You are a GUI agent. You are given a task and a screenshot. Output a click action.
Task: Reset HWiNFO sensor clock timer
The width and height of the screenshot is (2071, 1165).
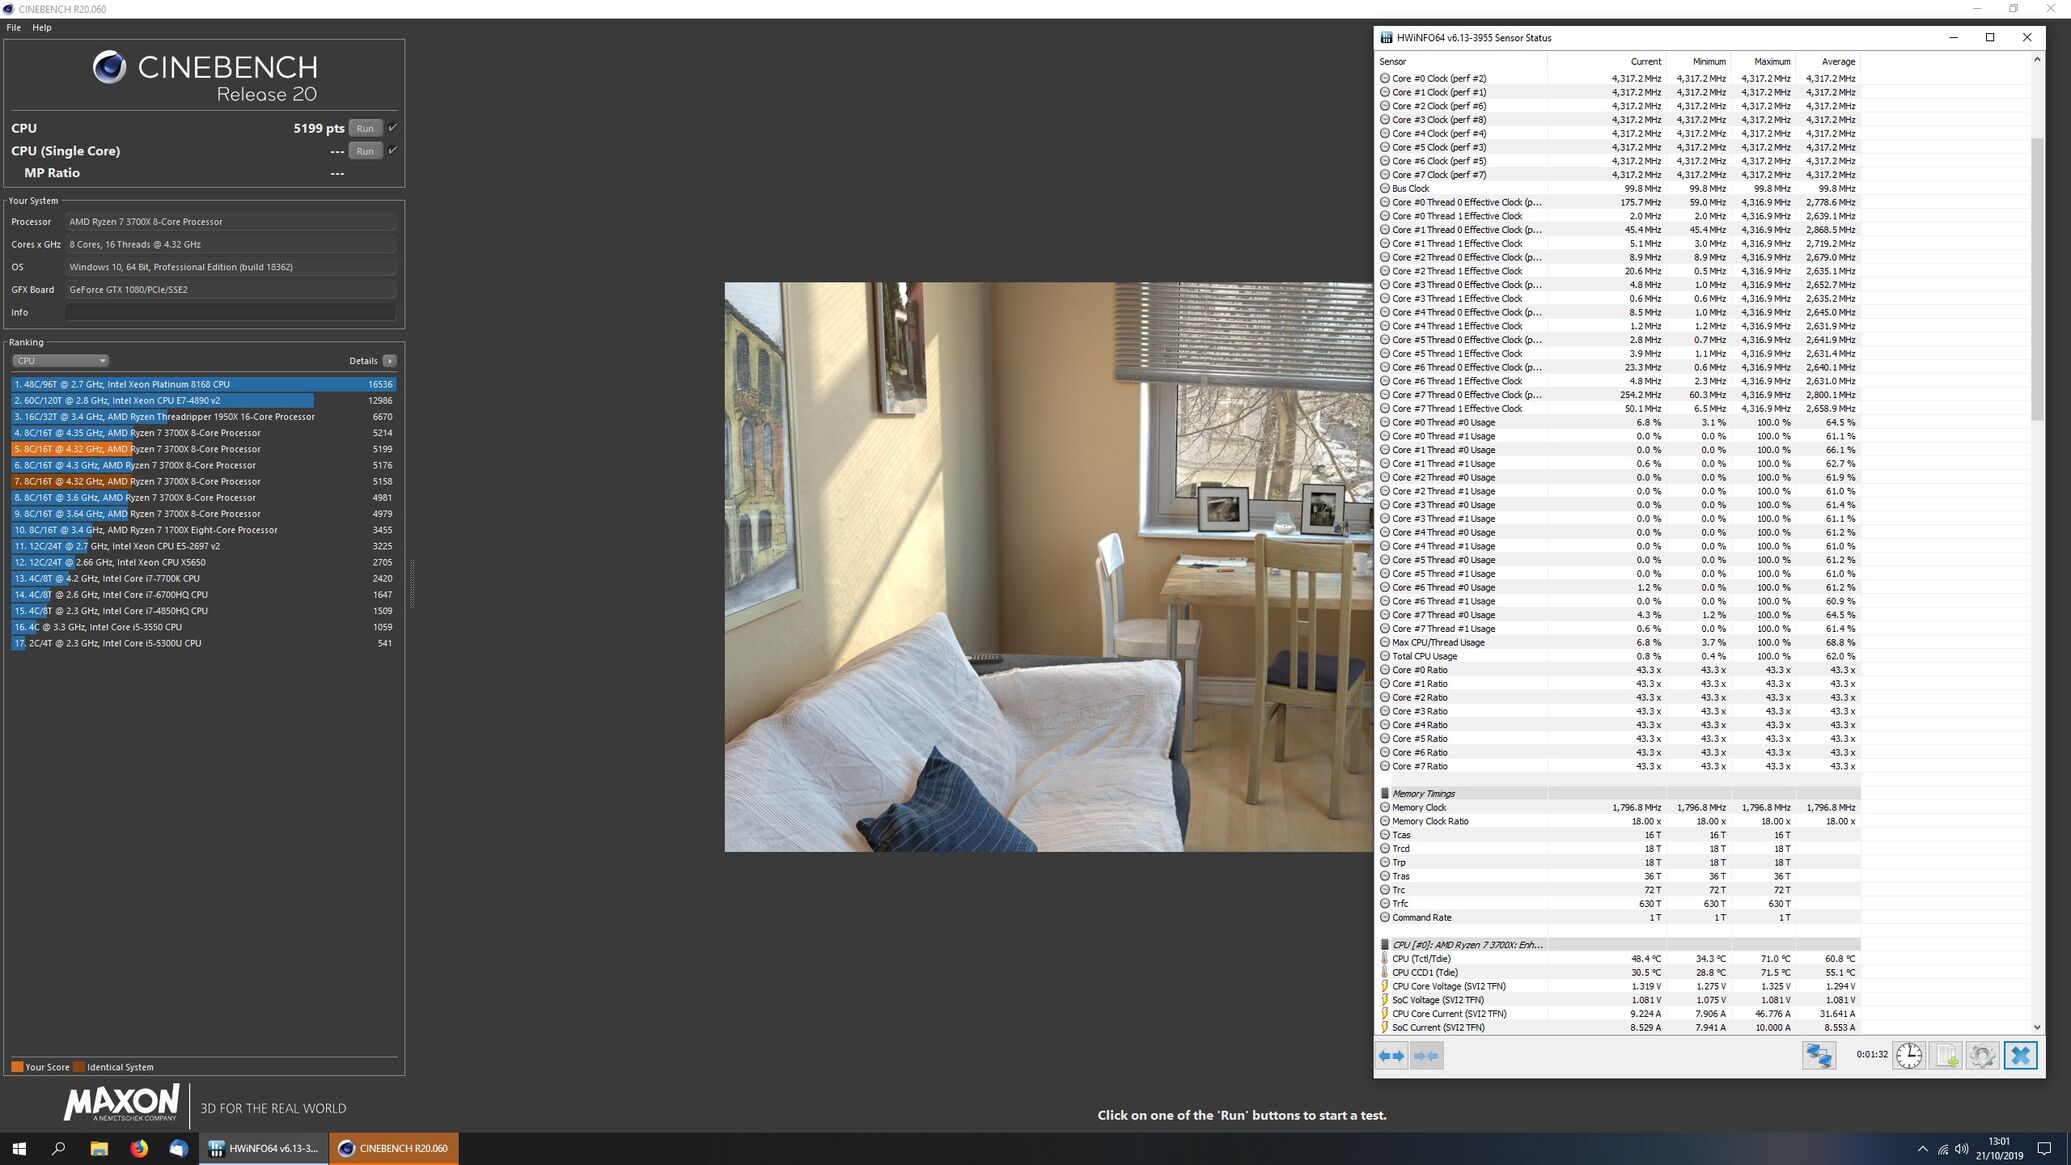(x=1909, y=1055)
